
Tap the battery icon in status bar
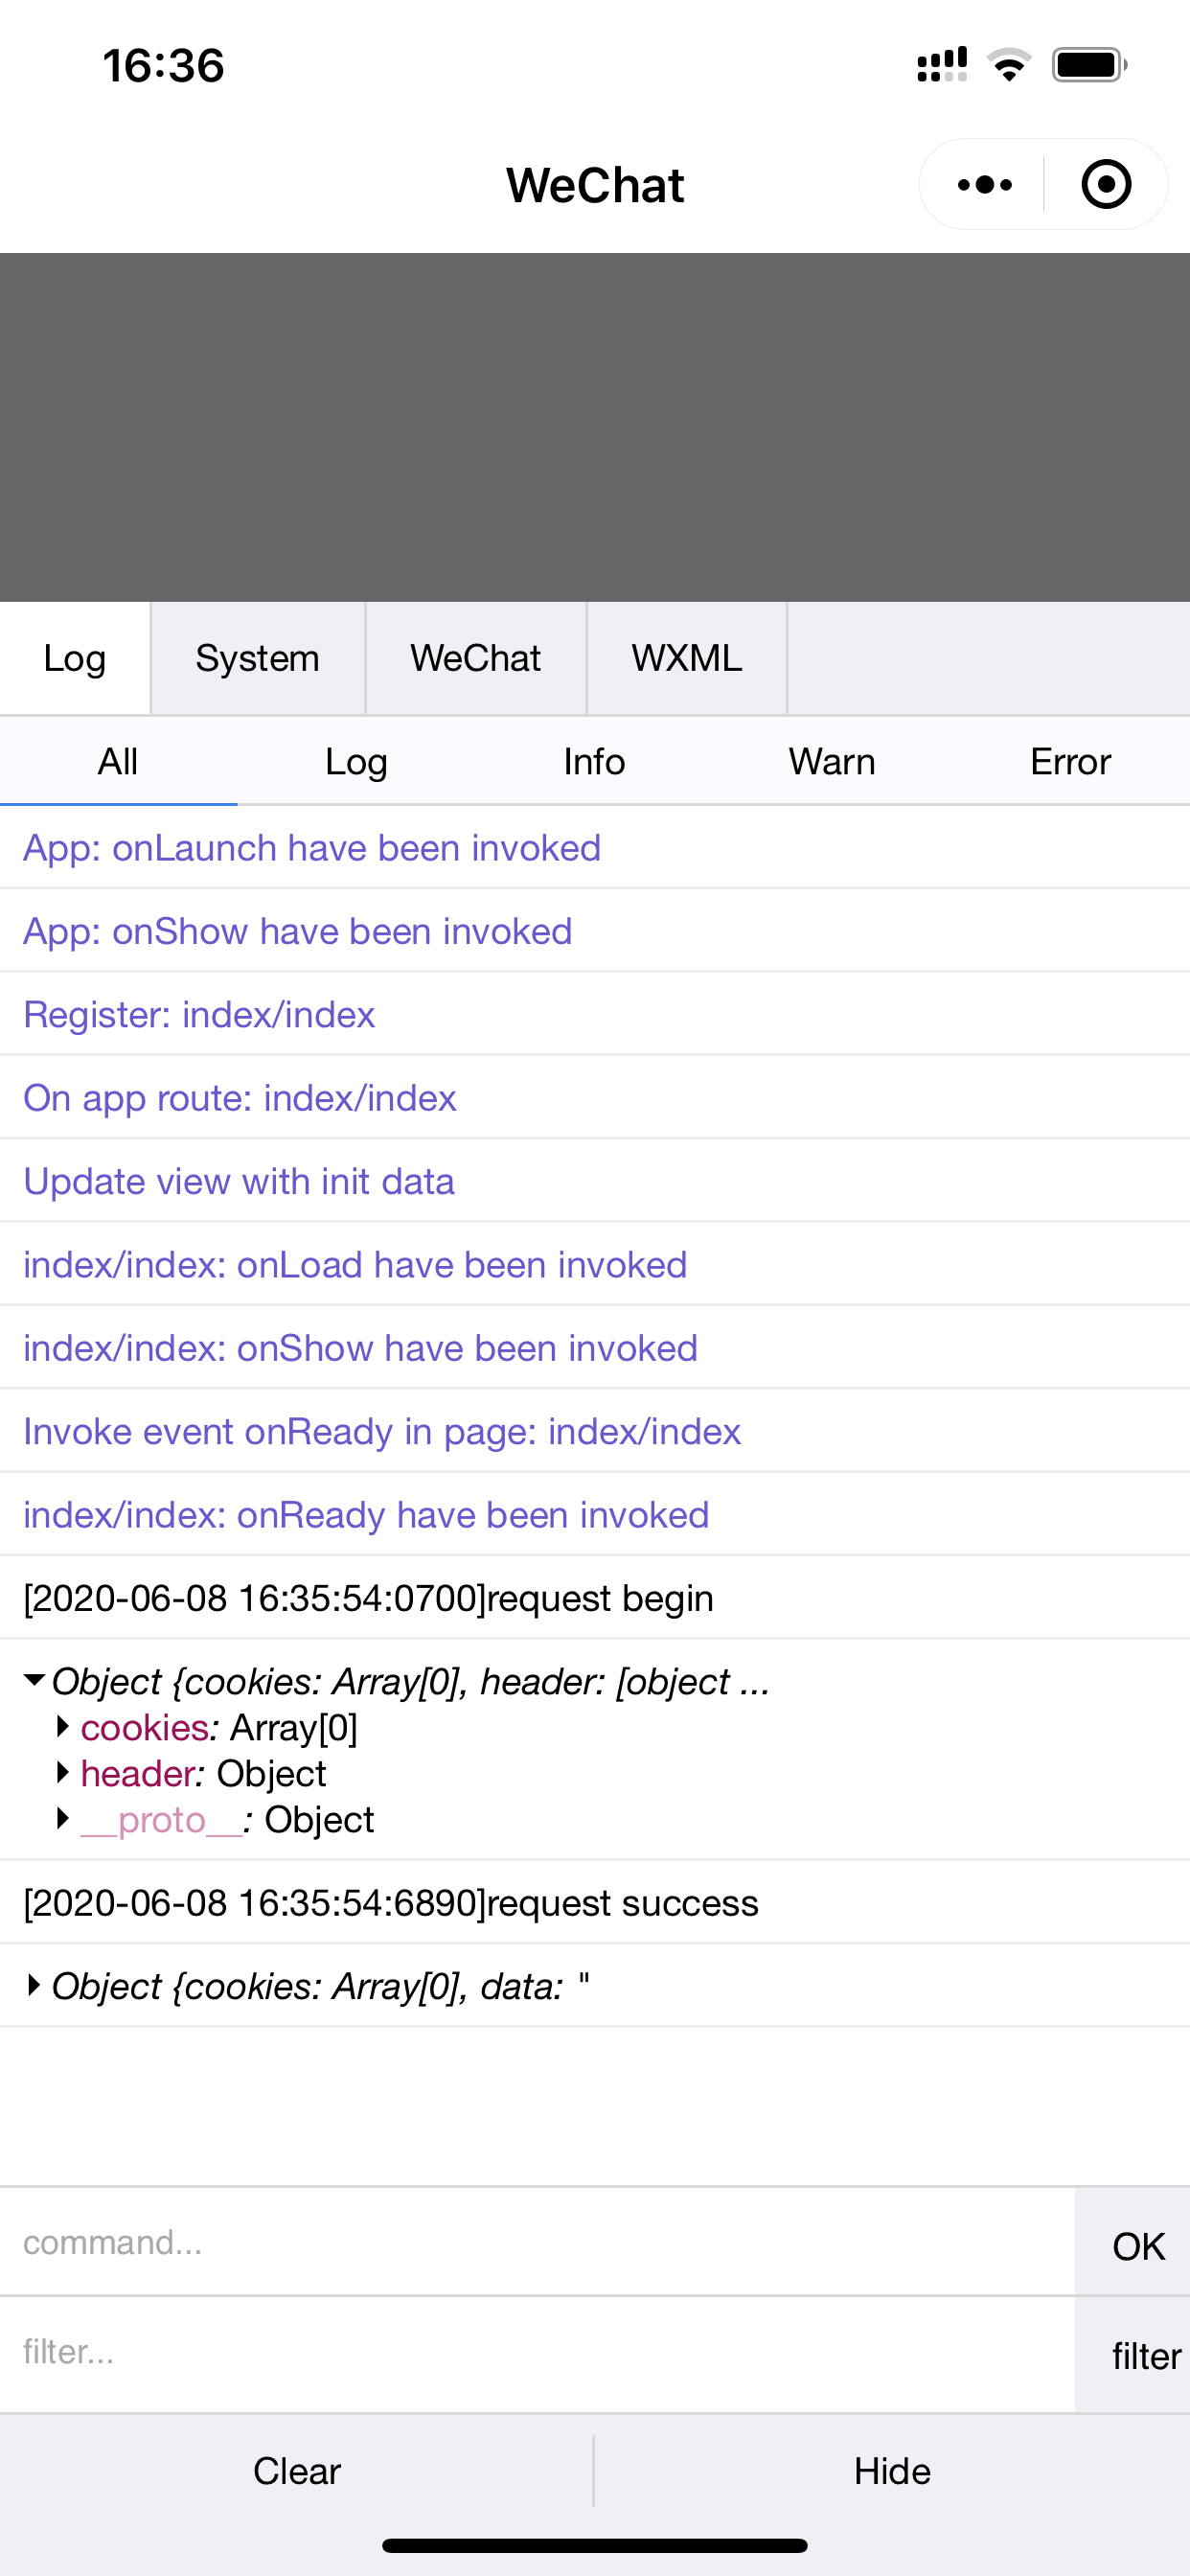(x=1089, y=65)
